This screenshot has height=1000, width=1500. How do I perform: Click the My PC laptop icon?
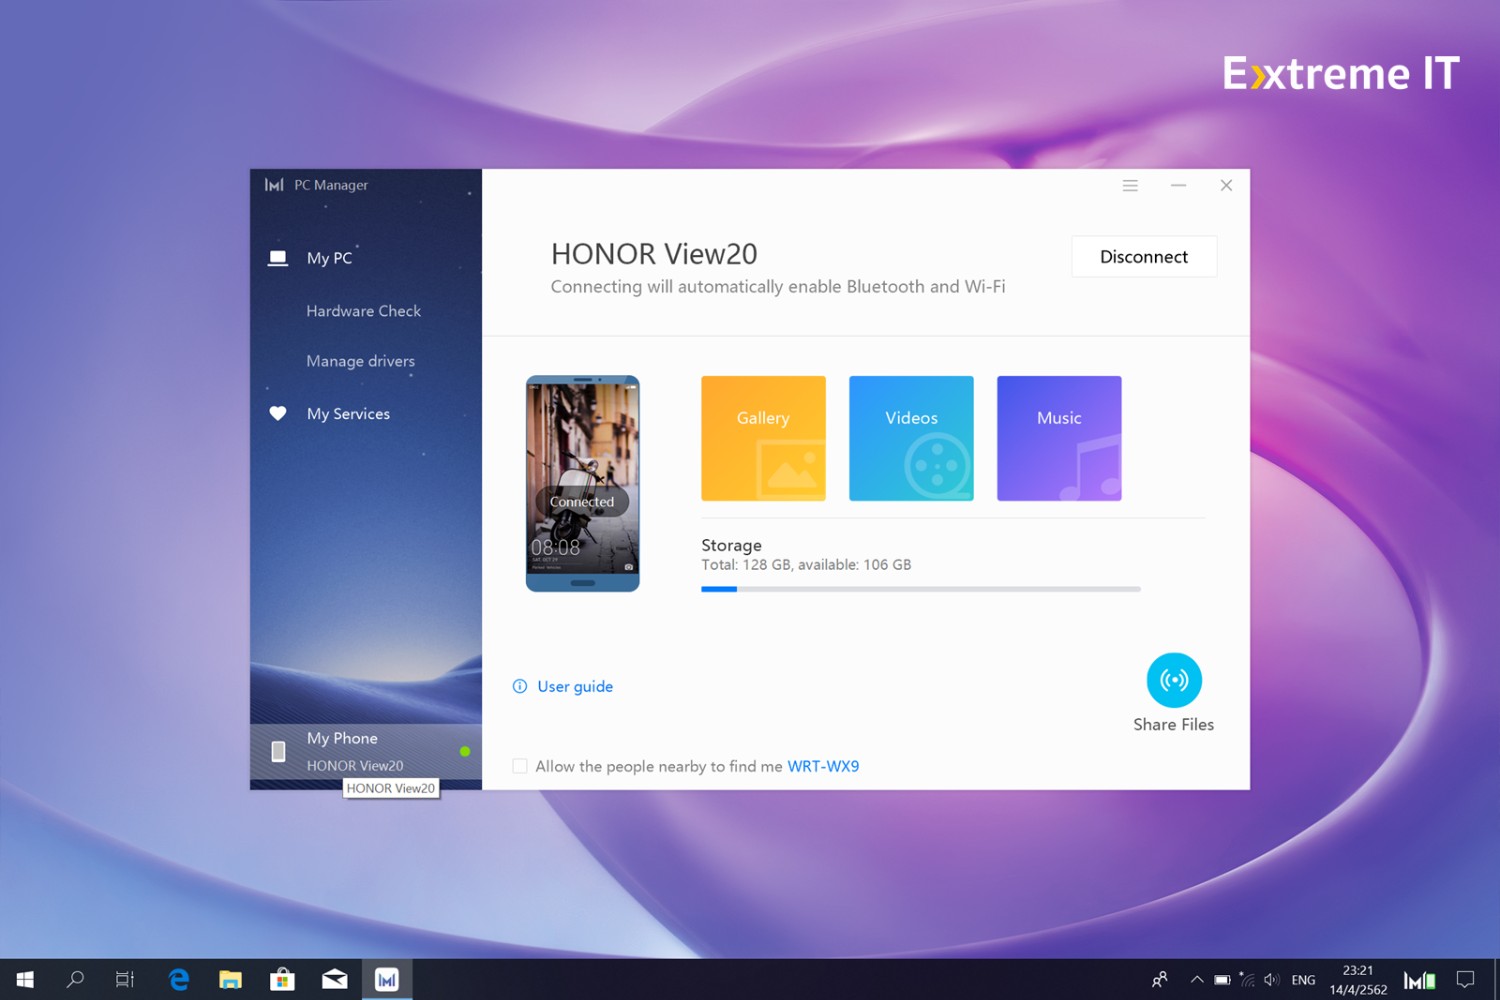[x=278, y=258]
